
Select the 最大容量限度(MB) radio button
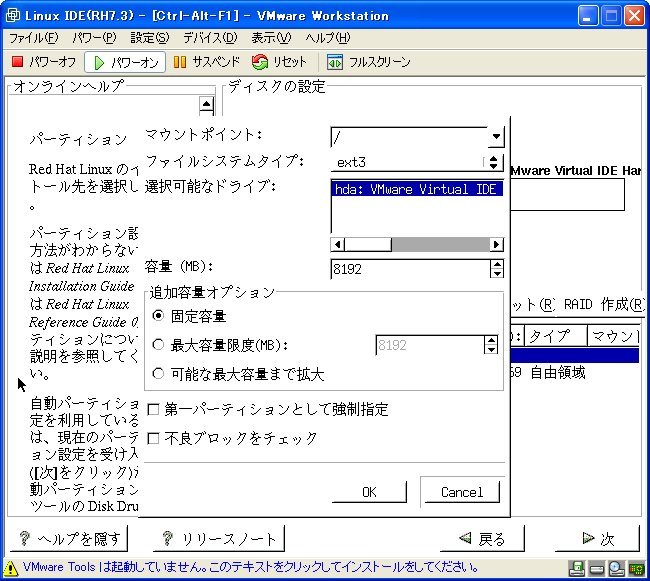click(x=158, y=344)
